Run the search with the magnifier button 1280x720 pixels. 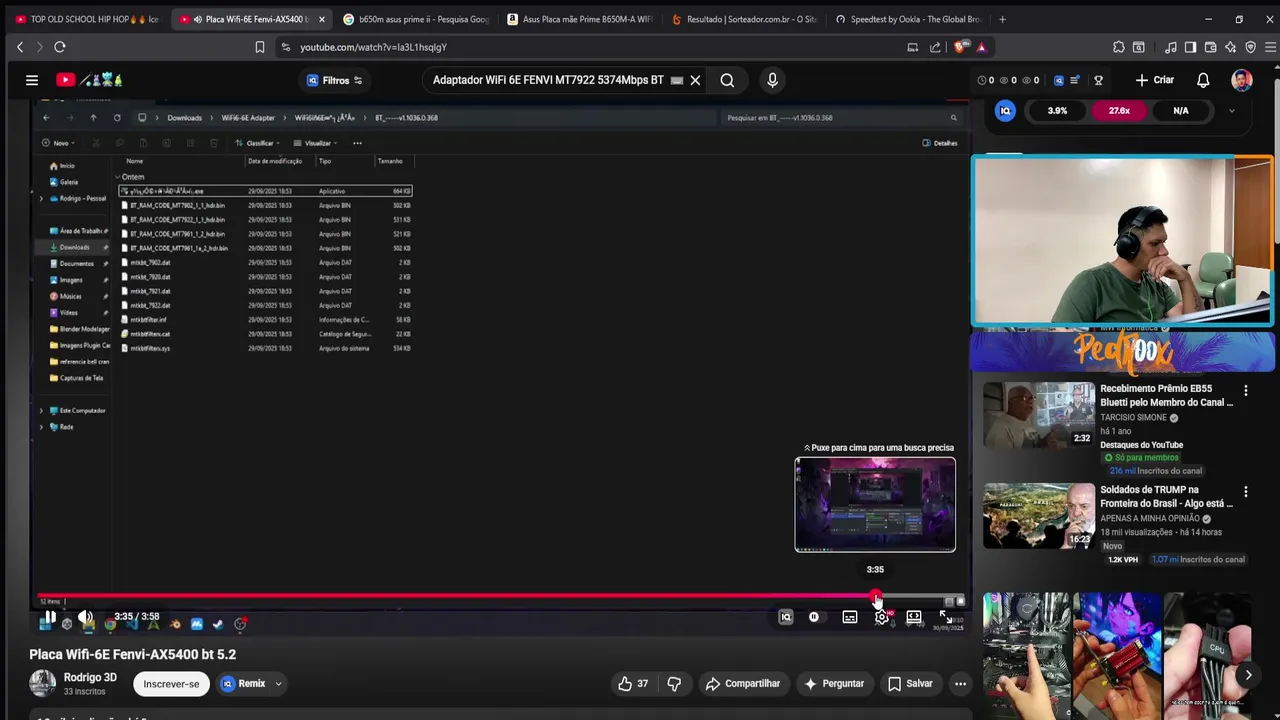point(727,80)
